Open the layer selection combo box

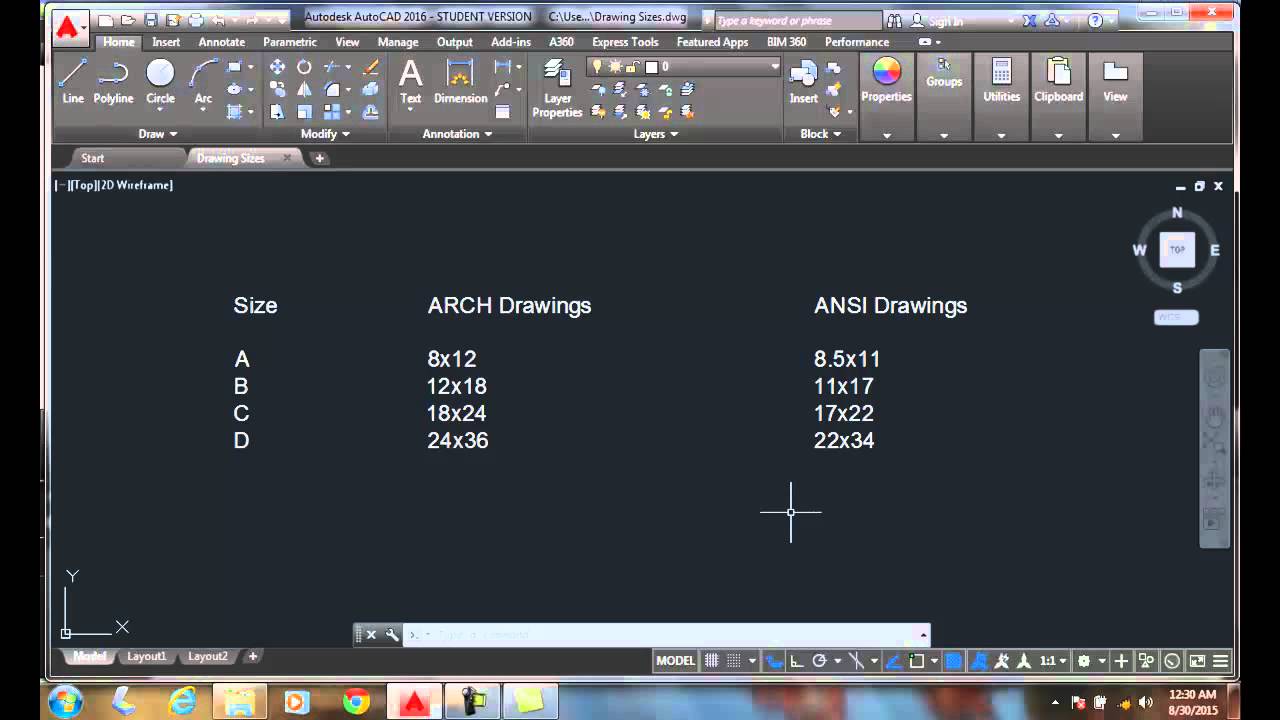[x=684, y=67]
